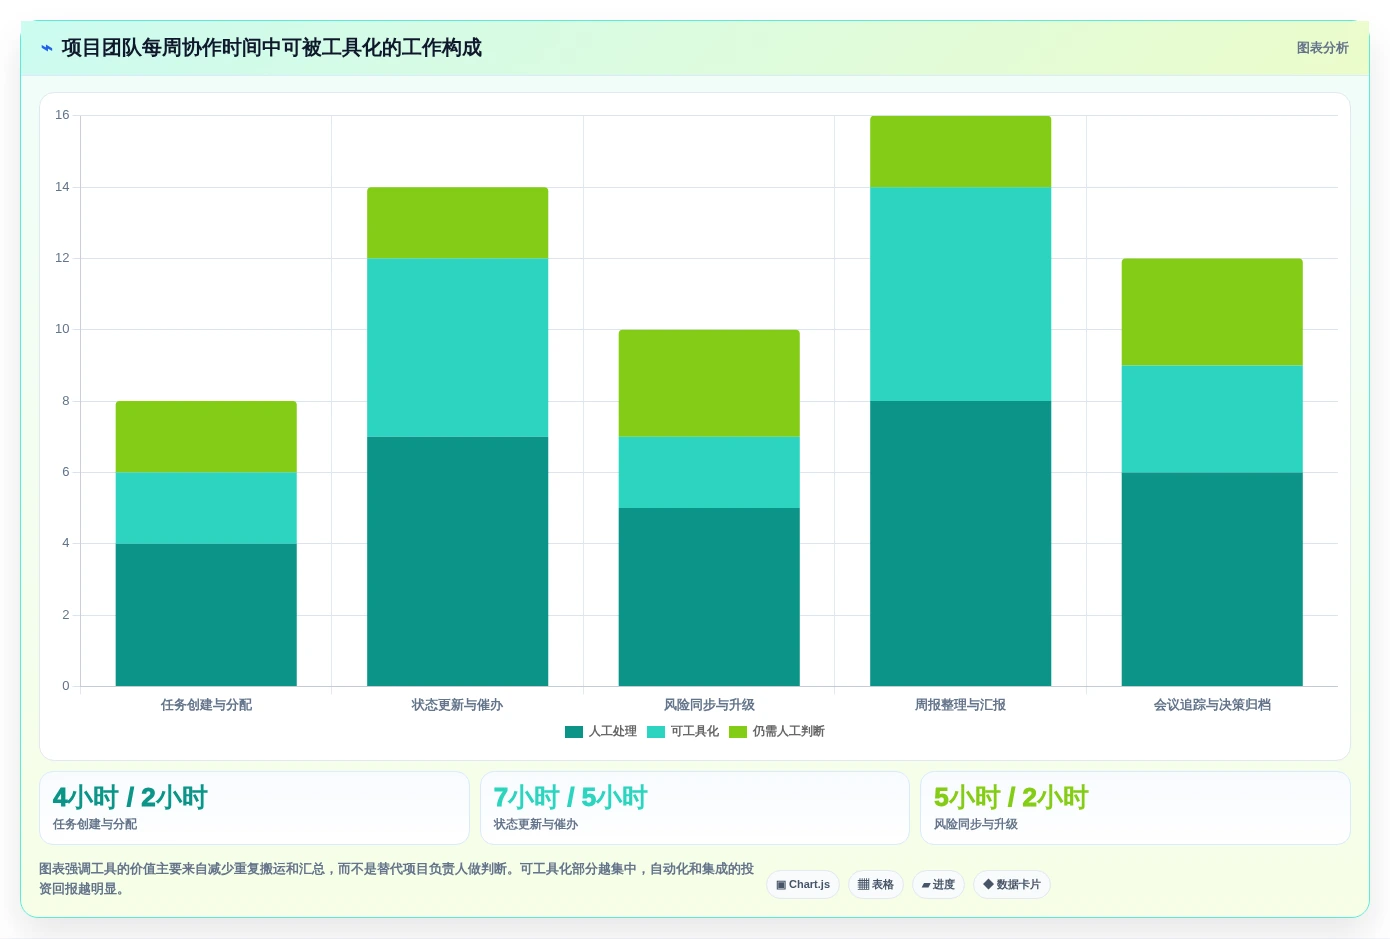Screen dimensions: 1390x939
Task: Click the green segment of 状态更新与催办 bar
Action: coord(458,223)
